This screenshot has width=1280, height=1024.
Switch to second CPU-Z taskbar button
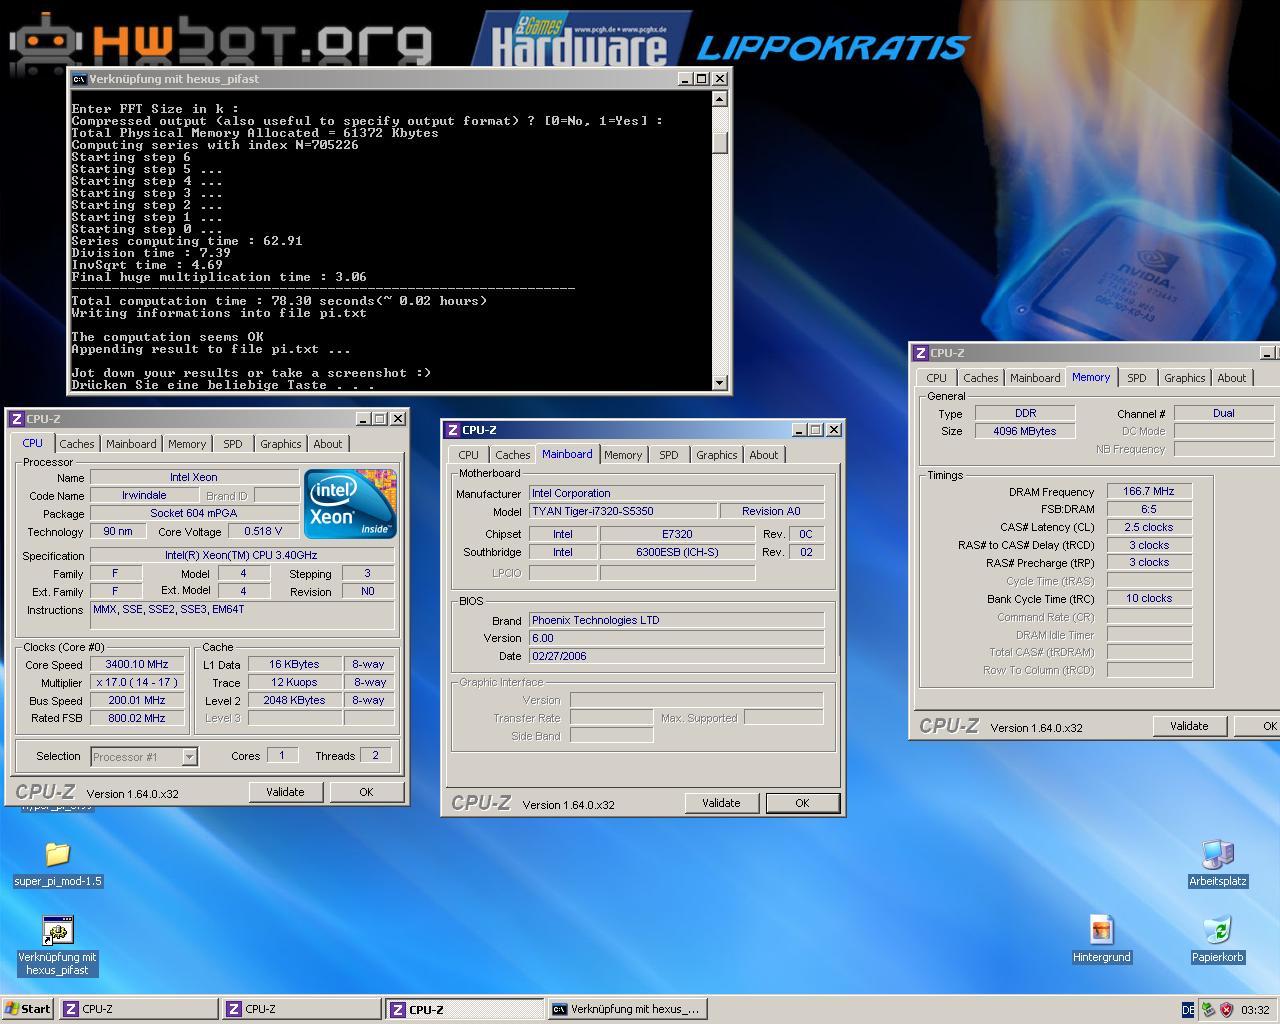click(301, 1009)
